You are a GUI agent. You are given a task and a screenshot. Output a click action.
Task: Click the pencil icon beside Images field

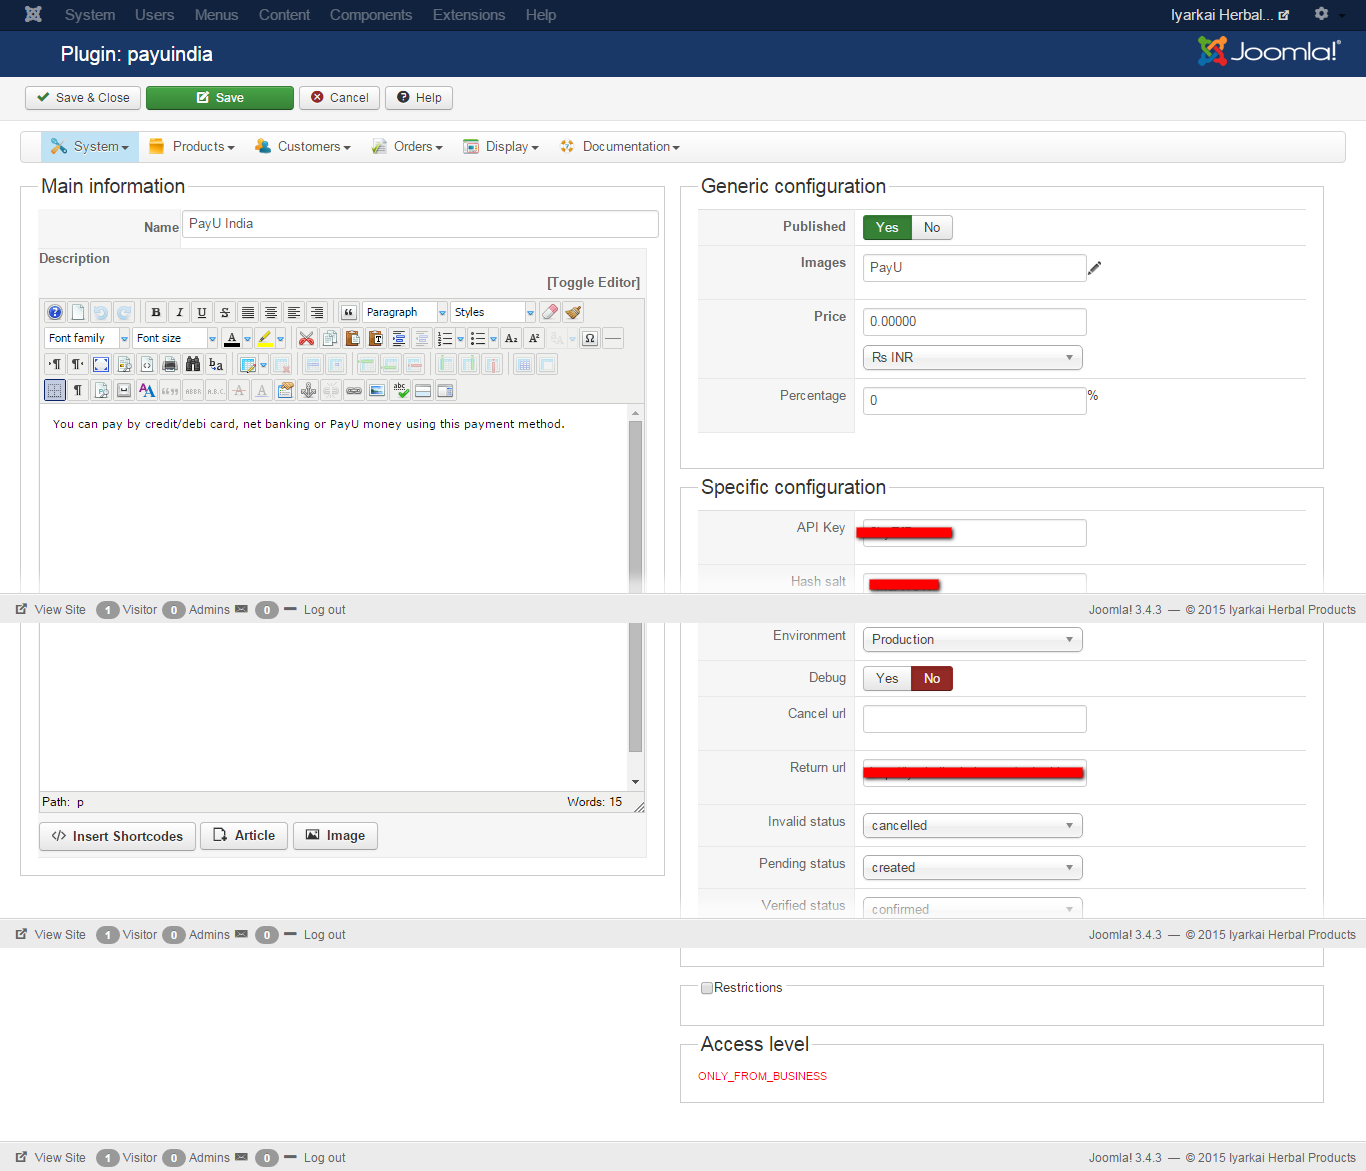pyautogui.click(x=1095, y=268)
